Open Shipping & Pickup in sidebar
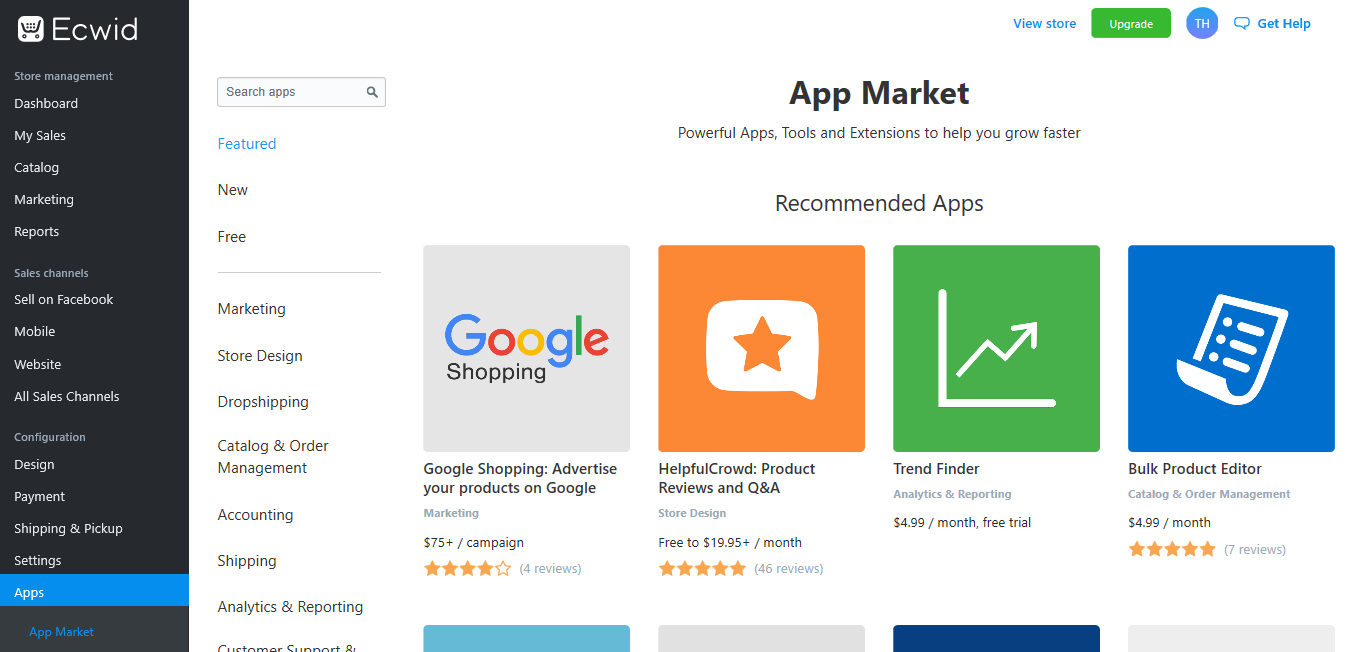 coord(68,528)
